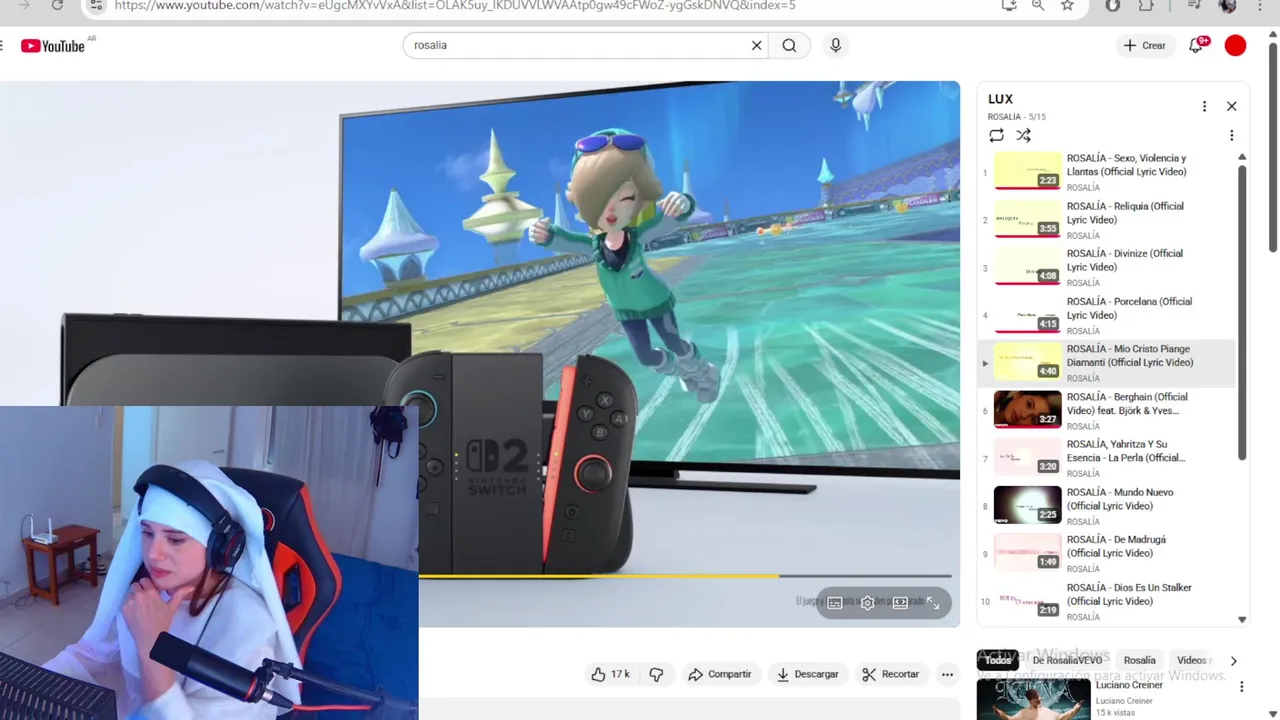Screen dimensions: 1280x720
Task: Like the video with 17 k likes
Action: (x=610, y=674)
